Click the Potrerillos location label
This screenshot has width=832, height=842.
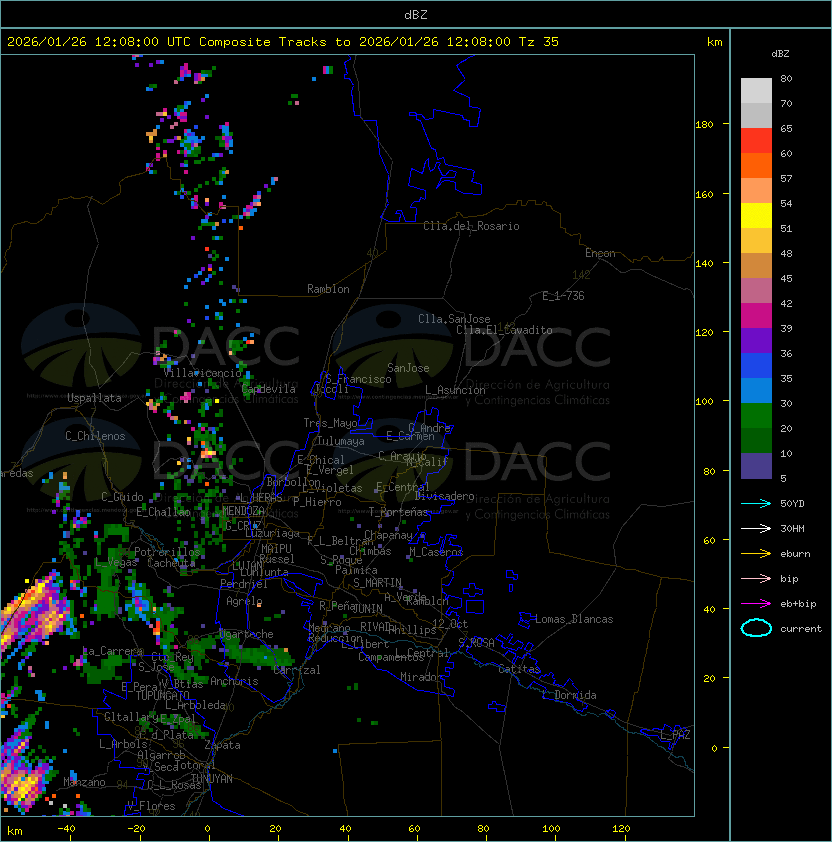[167, 552]
